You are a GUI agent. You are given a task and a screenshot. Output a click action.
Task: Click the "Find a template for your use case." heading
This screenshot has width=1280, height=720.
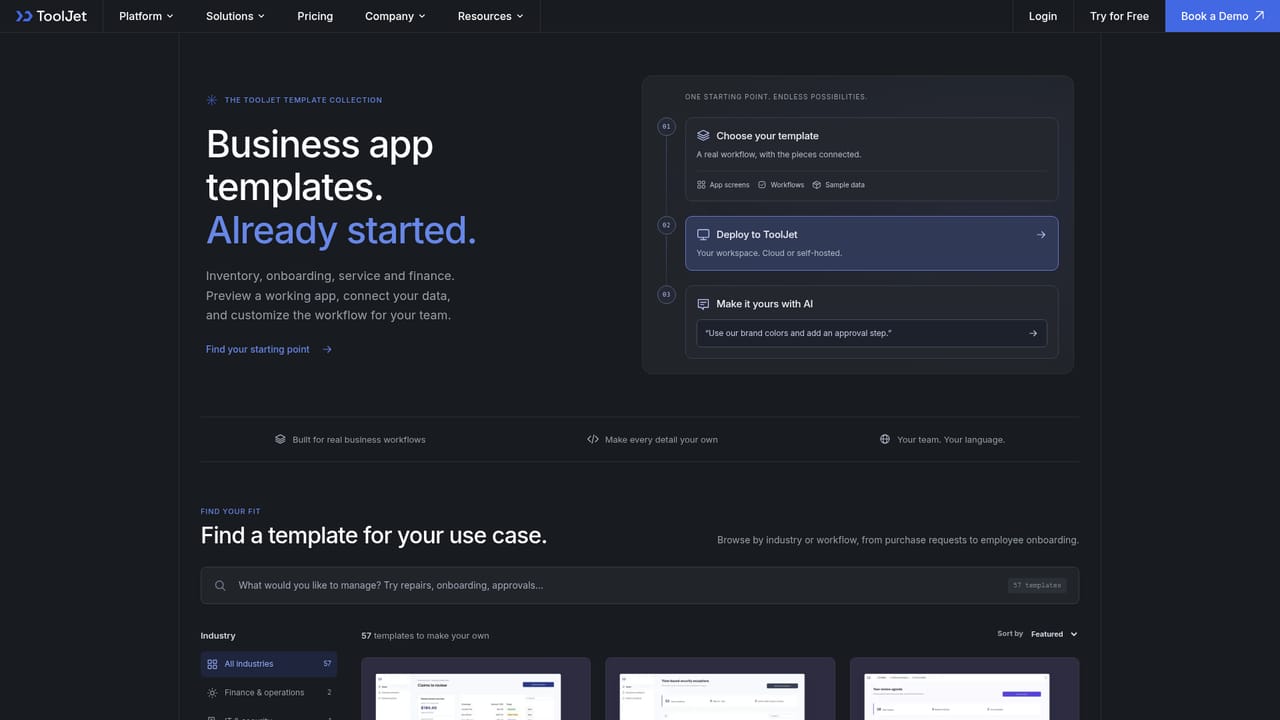tap(374, 535)
